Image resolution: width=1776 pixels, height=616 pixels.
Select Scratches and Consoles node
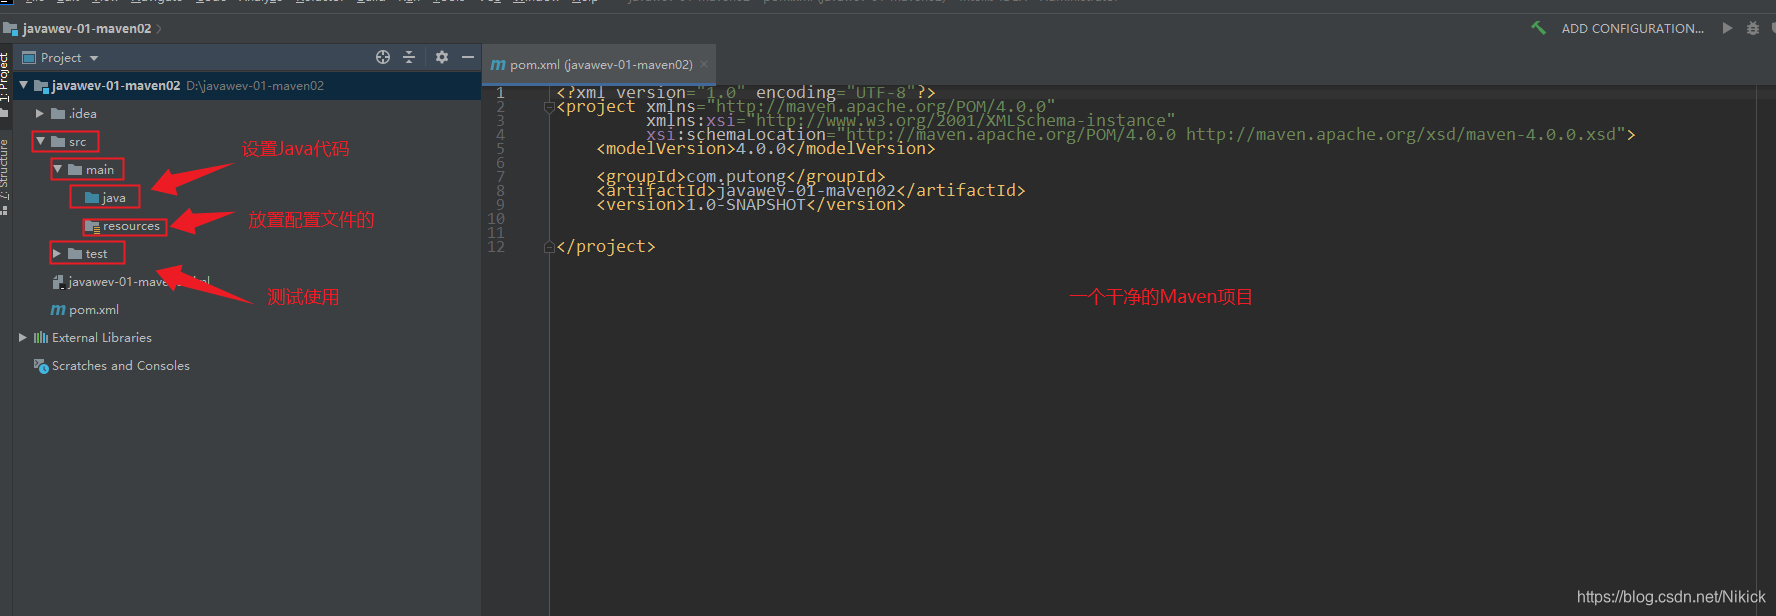pos(120,365)
